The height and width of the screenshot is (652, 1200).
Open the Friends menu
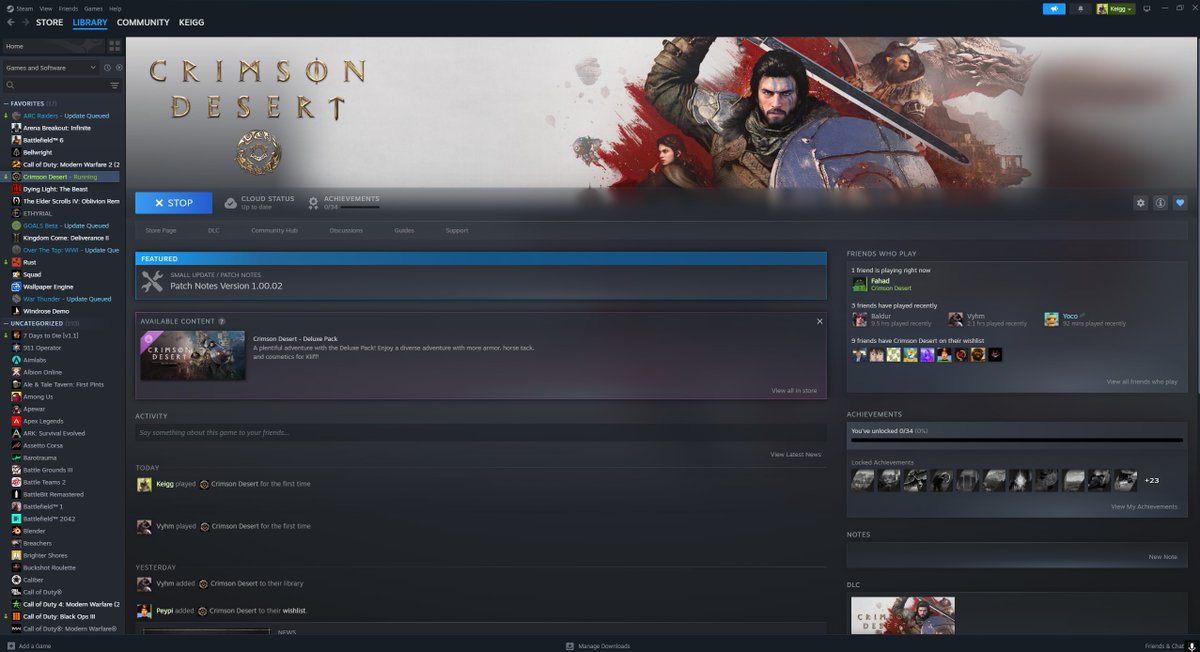click(x=68, y=8)
